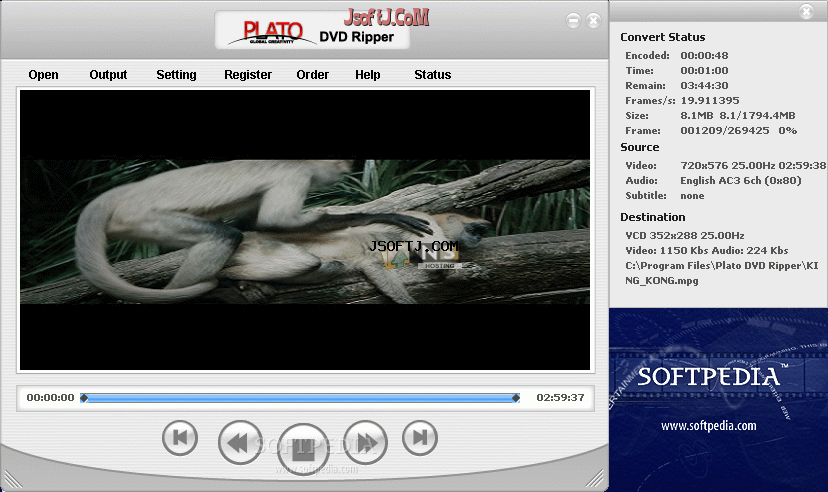Open the Setting menu
828x492 pixels.
click(176, 75)
